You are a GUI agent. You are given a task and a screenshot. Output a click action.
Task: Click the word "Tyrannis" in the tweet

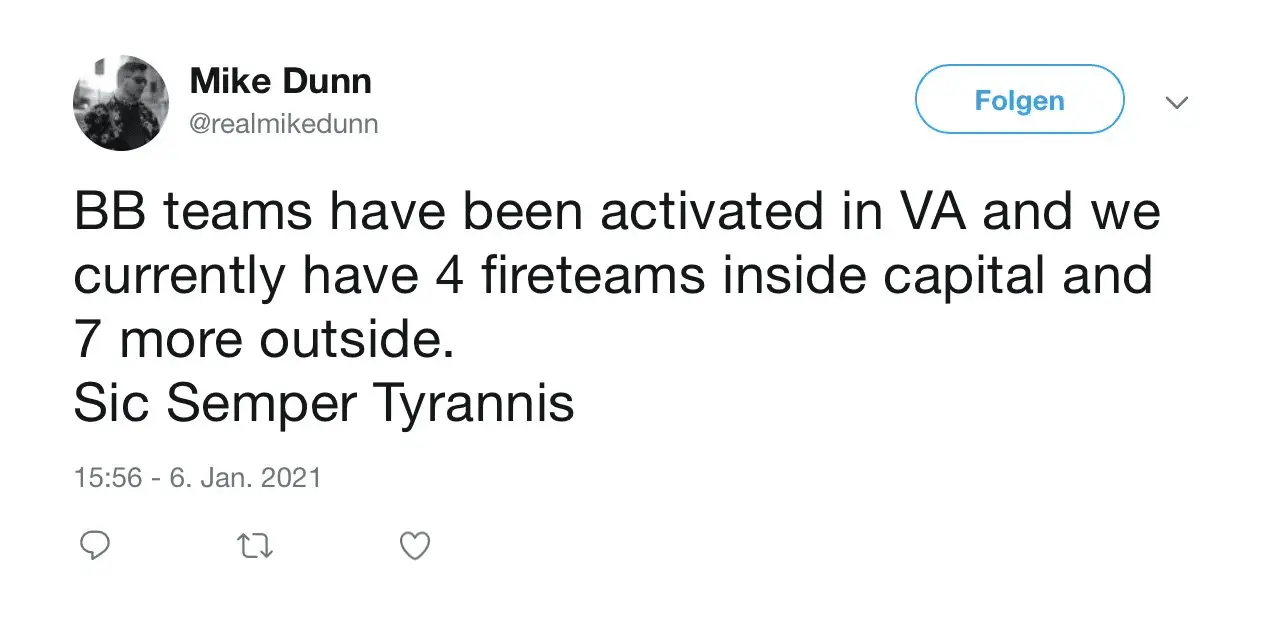[x=474, y=403]
